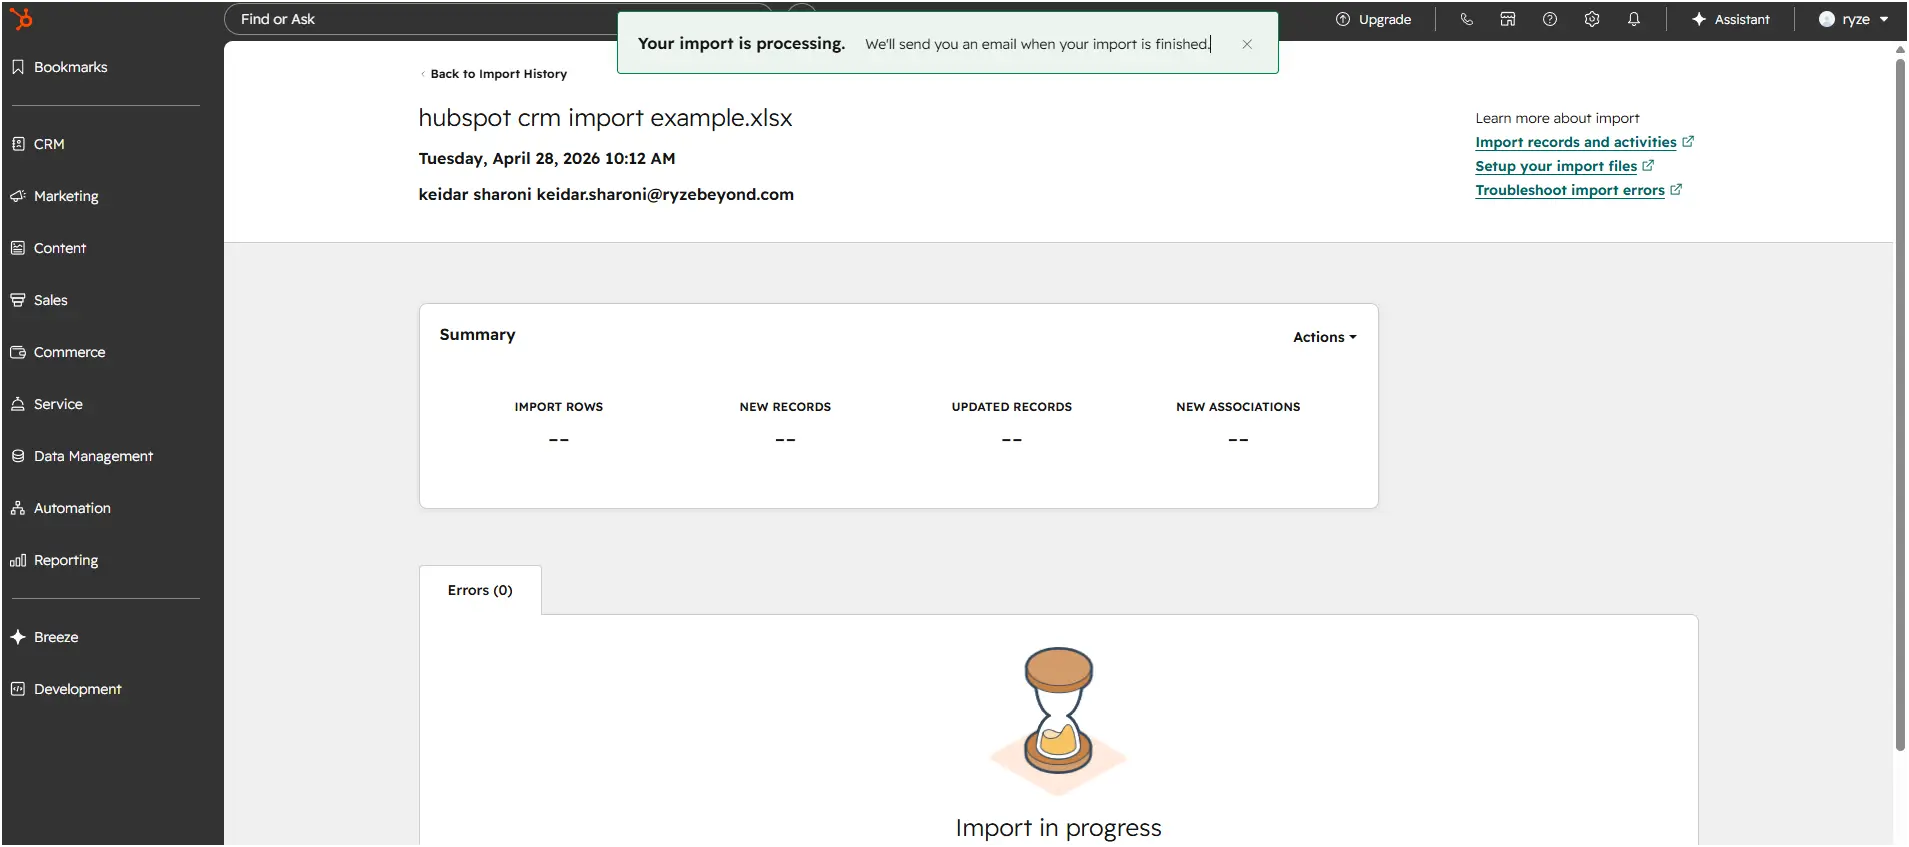Image resolution: width=1909 pixels, height=847 pixels.
Task: Open the Content menu label
Action: pyautogui.click(x=60, y=248)
